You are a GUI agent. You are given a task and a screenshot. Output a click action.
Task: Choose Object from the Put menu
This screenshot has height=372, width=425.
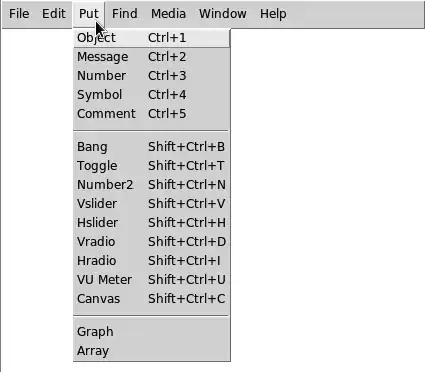click(152, 38)
